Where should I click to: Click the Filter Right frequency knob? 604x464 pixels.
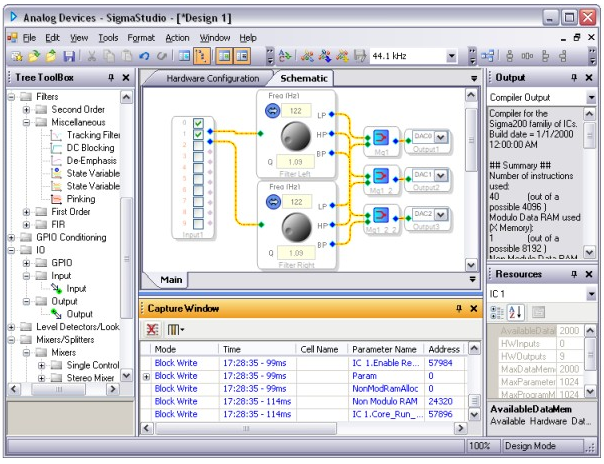coord(296,227)
